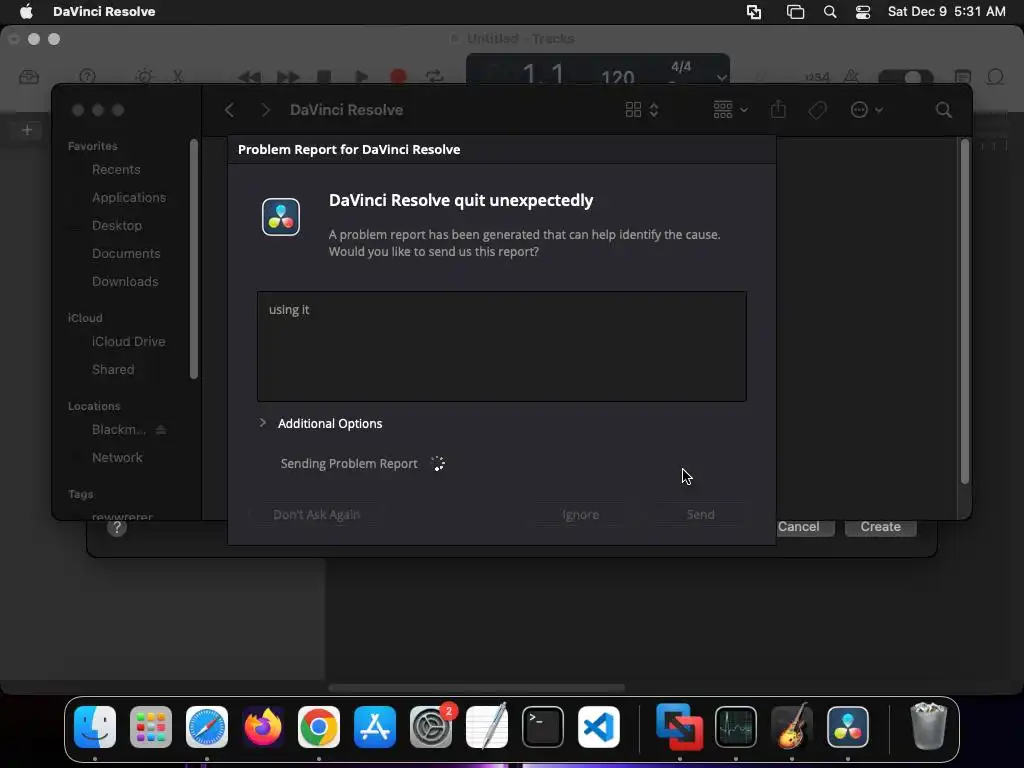Switch the Finder view mode selector
The image size is (1024, 768).
coord(641,110)
